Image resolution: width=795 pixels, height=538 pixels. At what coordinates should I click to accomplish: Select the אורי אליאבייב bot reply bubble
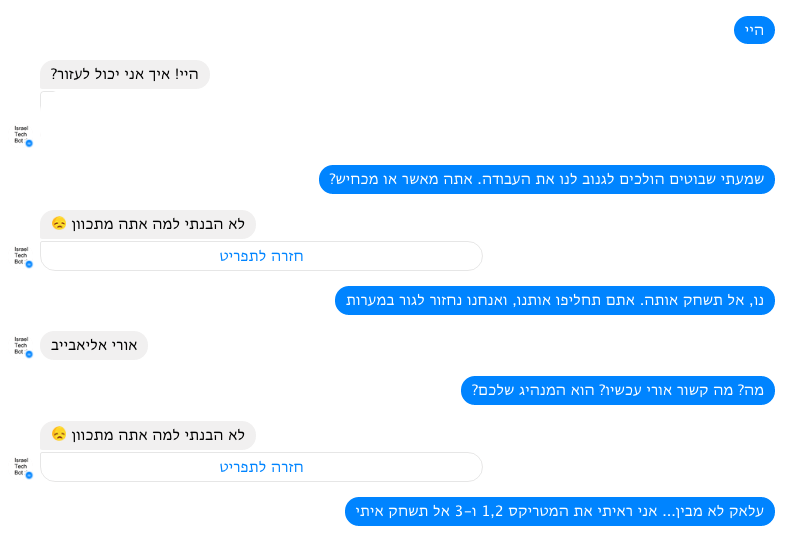click(94, 346)
